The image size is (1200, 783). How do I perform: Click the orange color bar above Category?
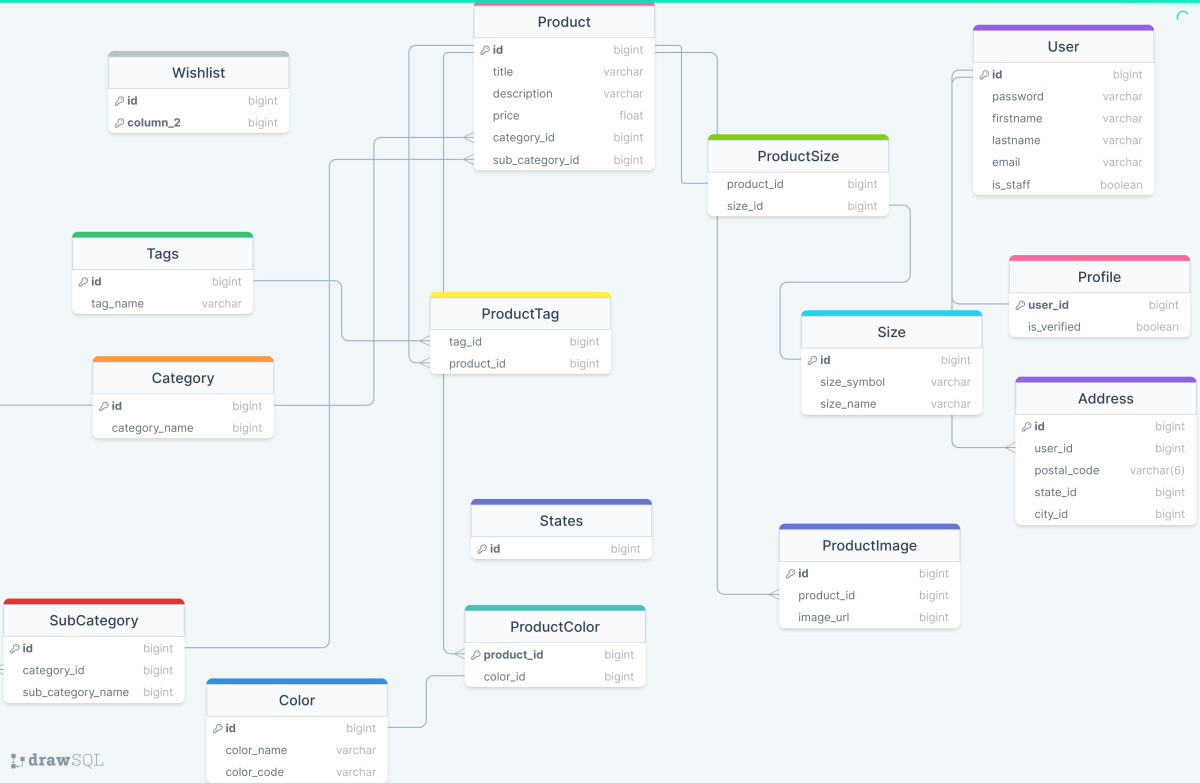pos(183,359)
